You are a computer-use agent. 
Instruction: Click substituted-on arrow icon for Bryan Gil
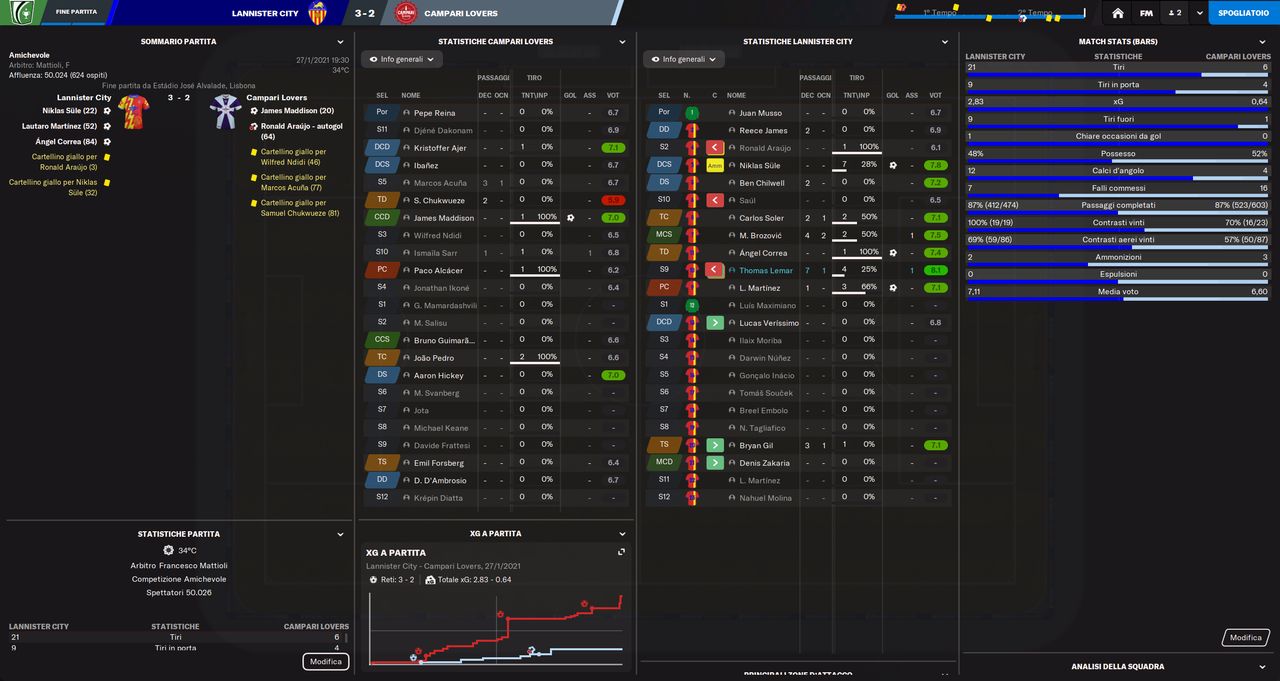715,445
